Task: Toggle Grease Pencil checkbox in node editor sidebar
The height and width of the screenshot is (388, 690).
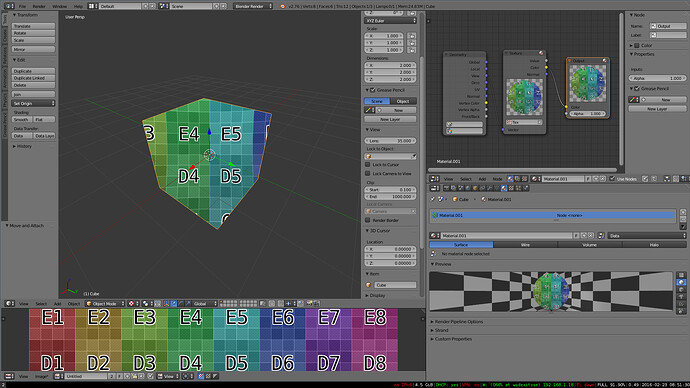Action: tap(637, 88)
